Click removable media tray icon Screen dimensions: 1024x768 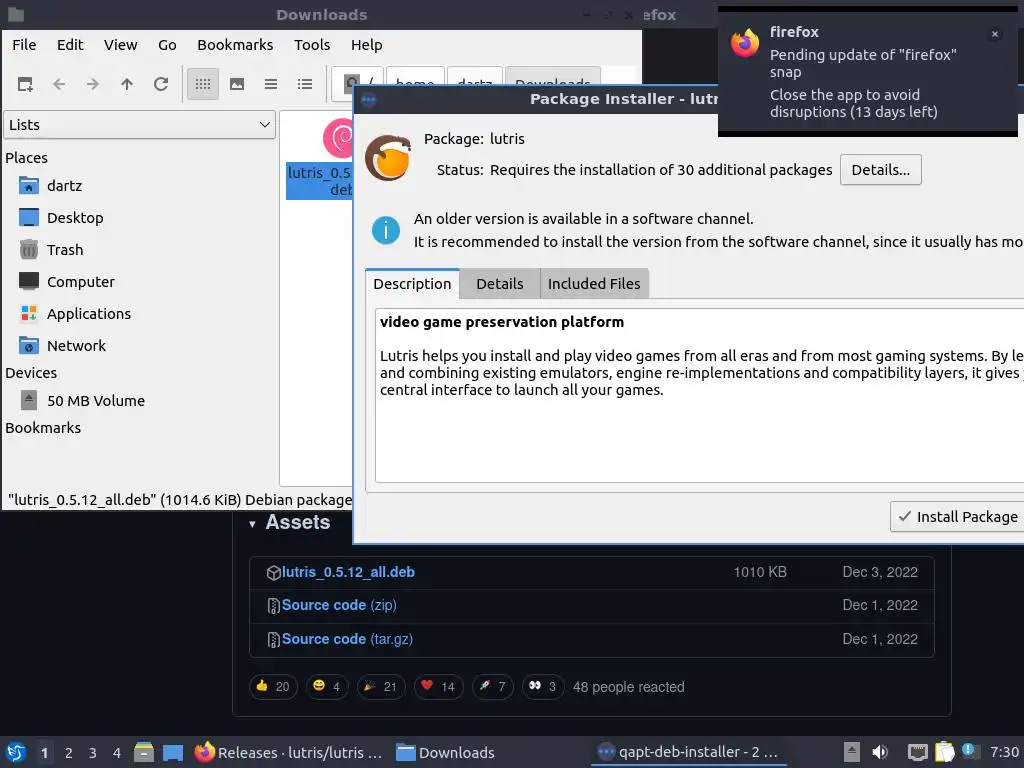[852, 752]
